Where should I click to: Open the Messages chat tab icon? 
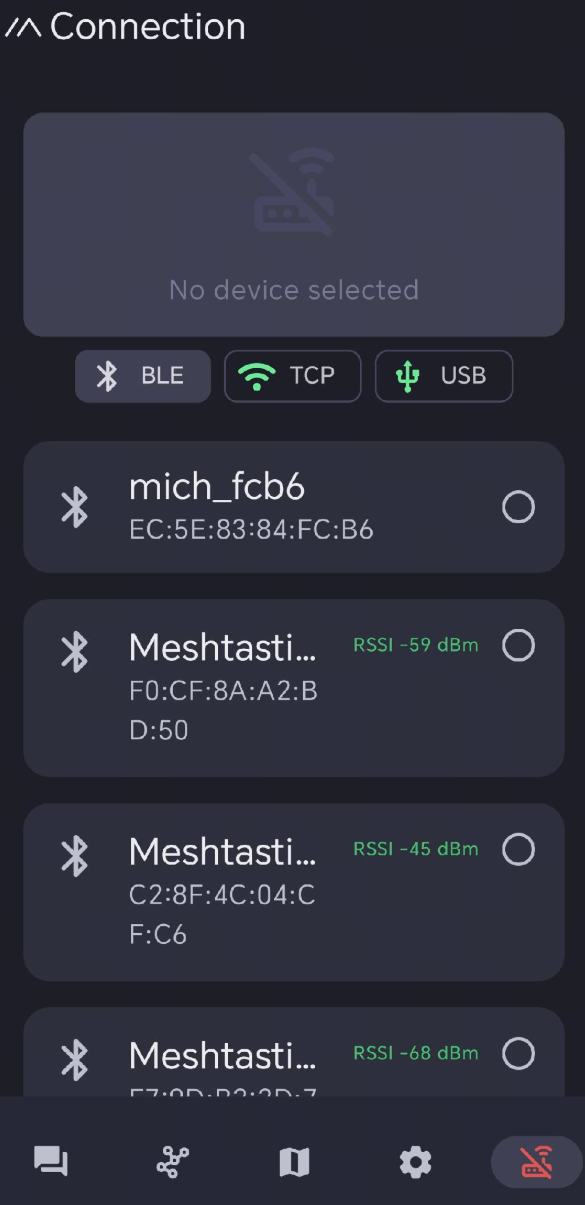click(51, 1162)
